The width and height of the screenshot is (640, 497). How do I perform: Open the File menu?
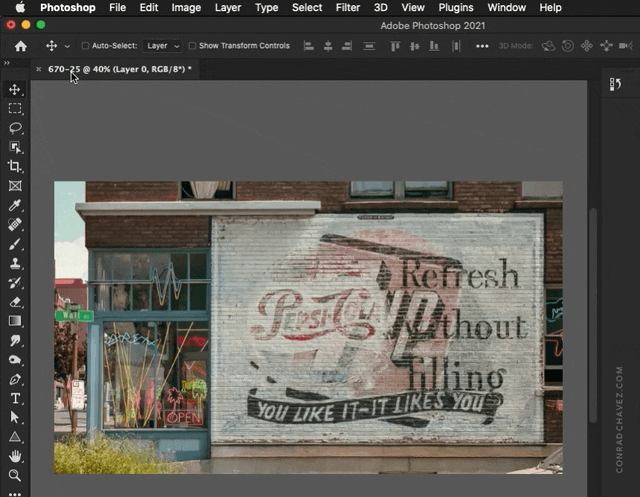click(118, 7)
